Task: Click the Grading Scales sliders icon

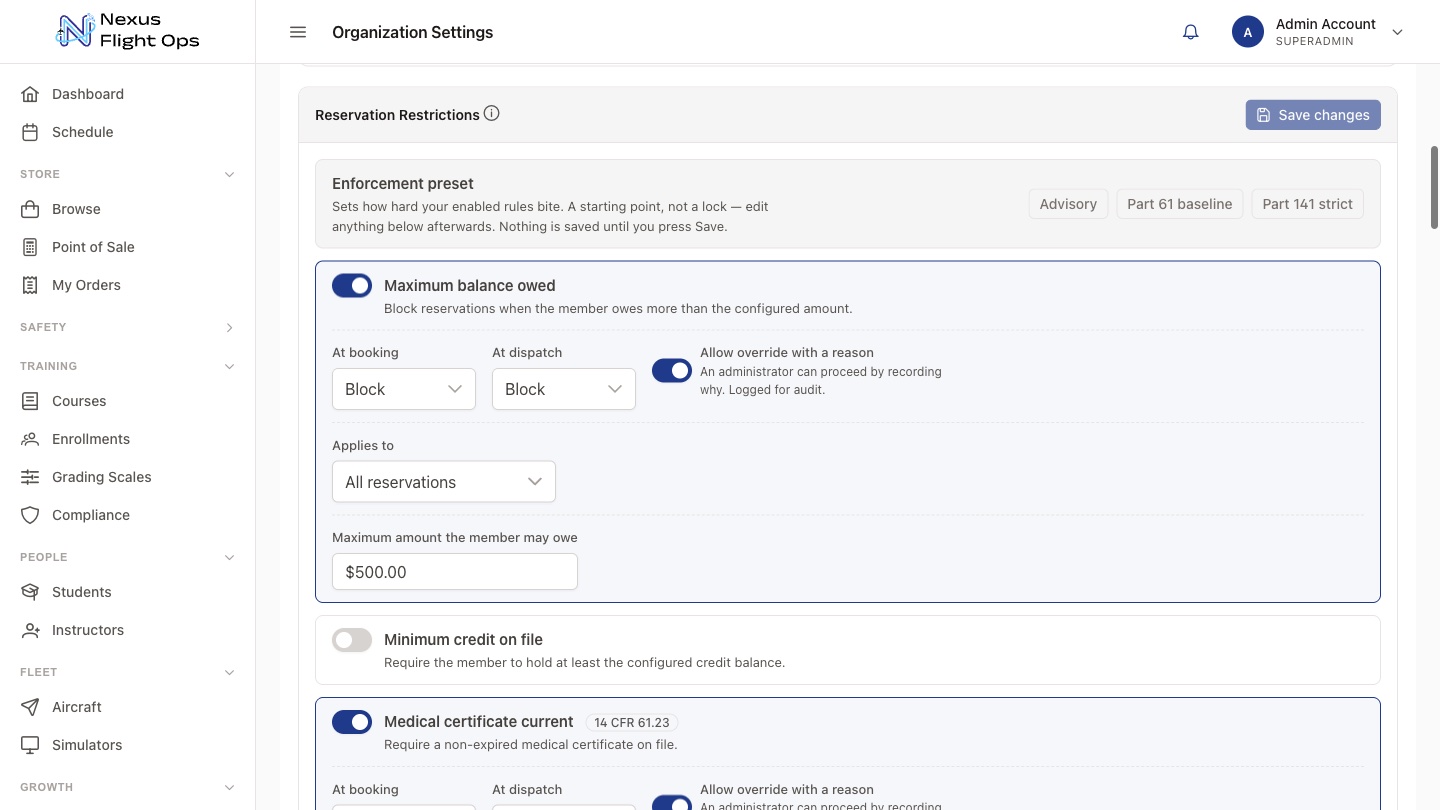Action: click(30, 477)
